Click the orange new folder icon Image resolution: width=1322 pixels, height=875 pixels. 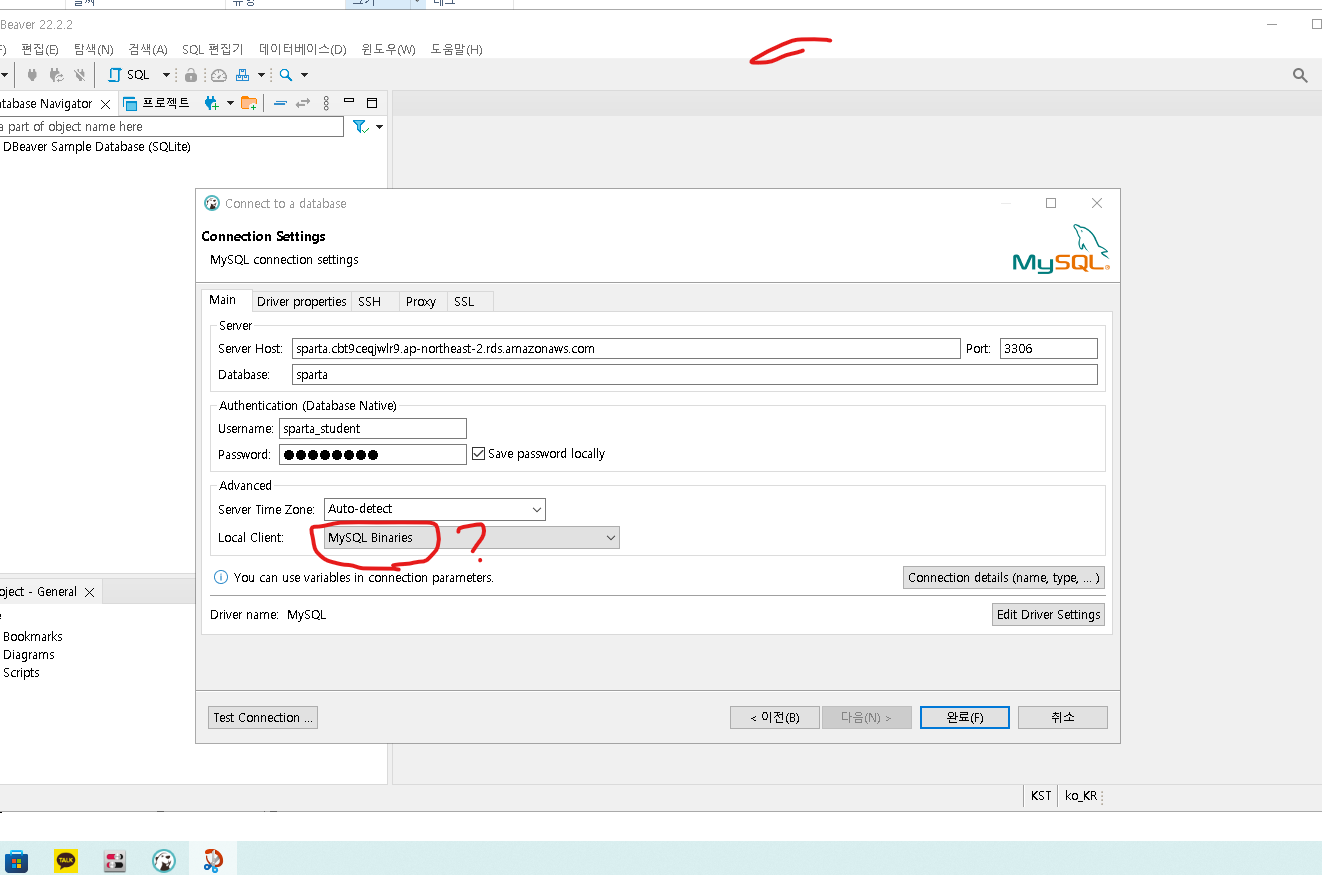(x=249, y=103)
